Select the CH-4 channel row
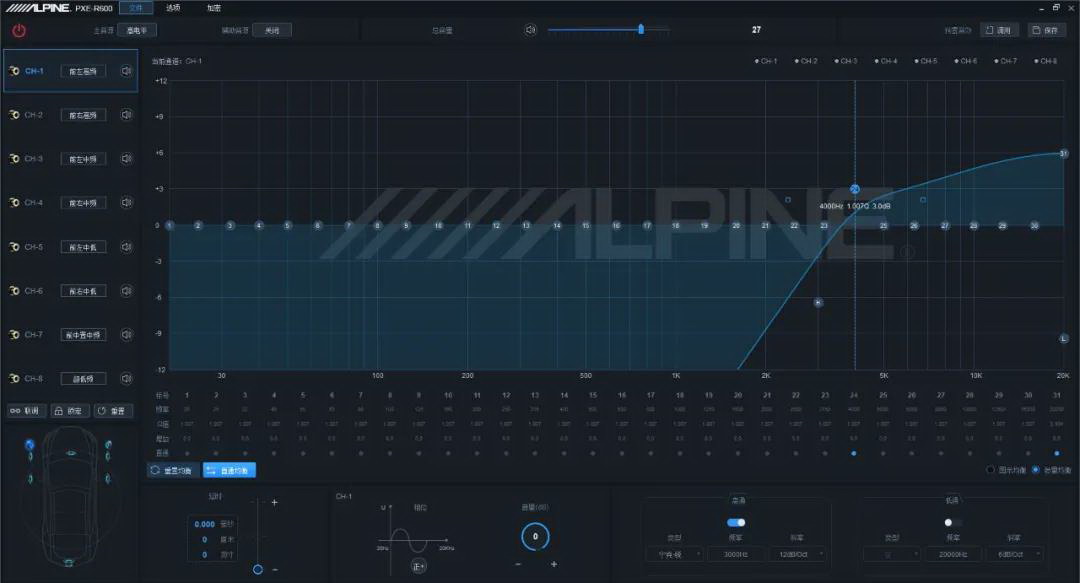The width and height of the screenshot is (1080, 583). [70, 203]
